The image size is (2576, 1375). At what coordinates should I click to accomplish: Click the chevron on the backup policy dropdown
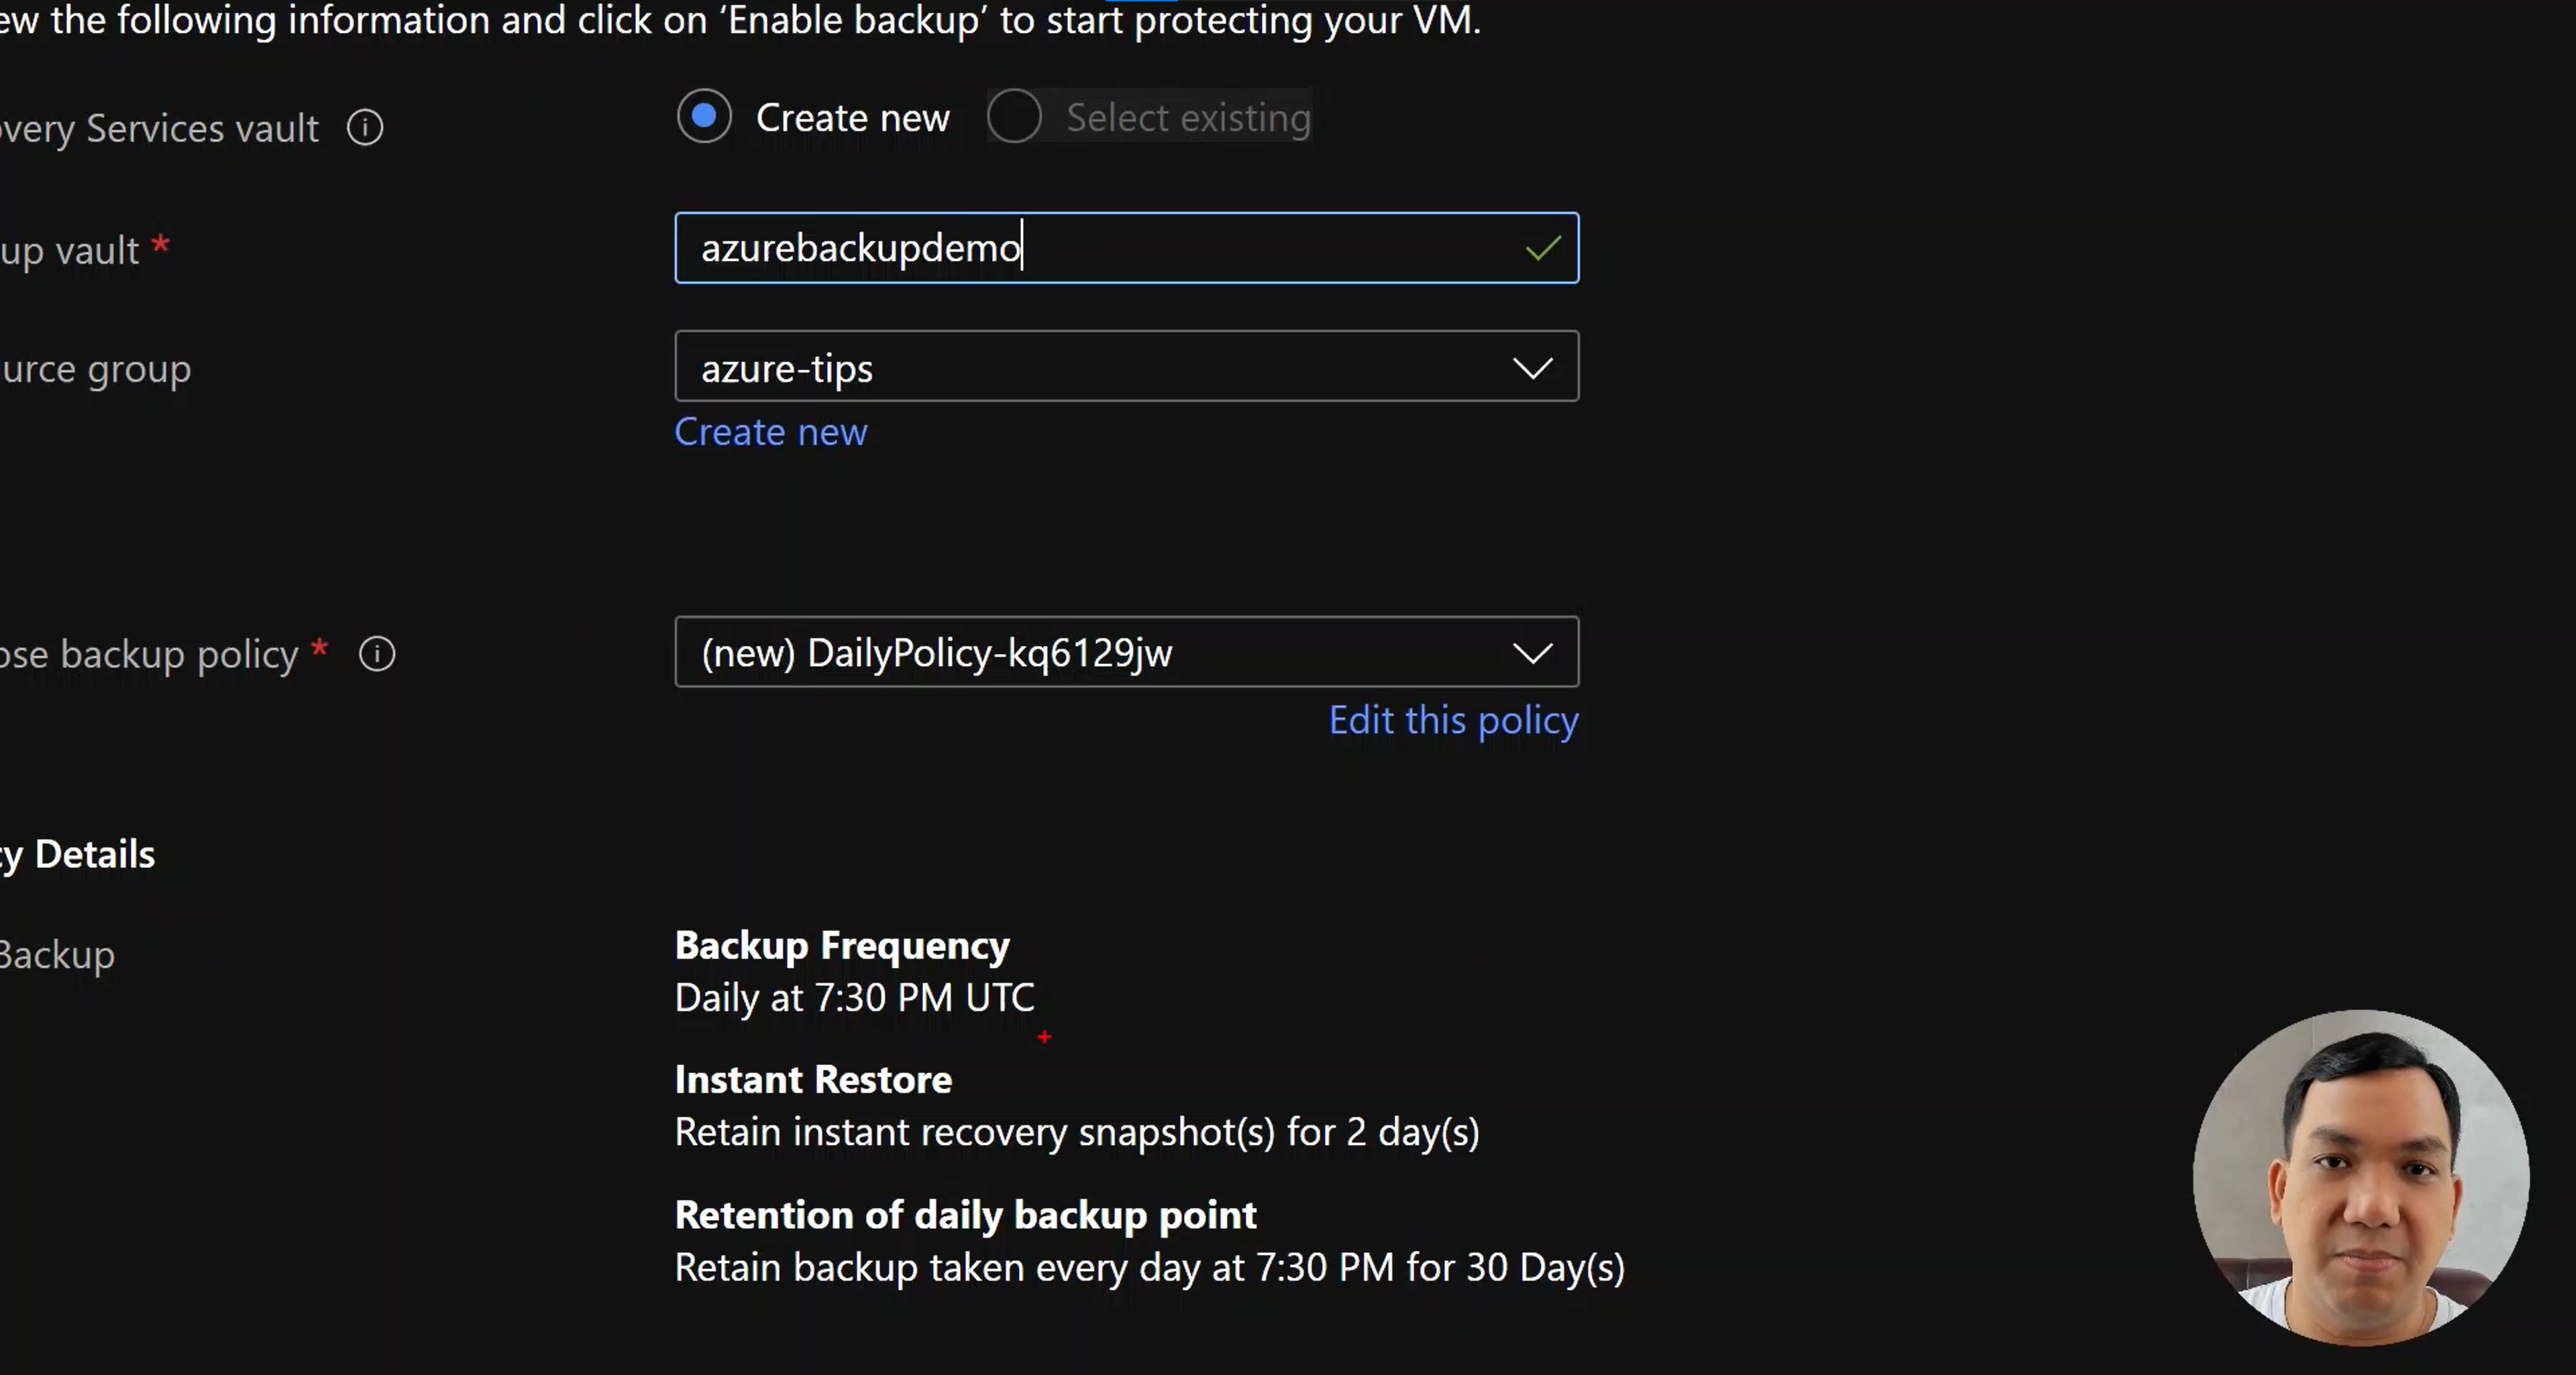tap(1533, 654)
